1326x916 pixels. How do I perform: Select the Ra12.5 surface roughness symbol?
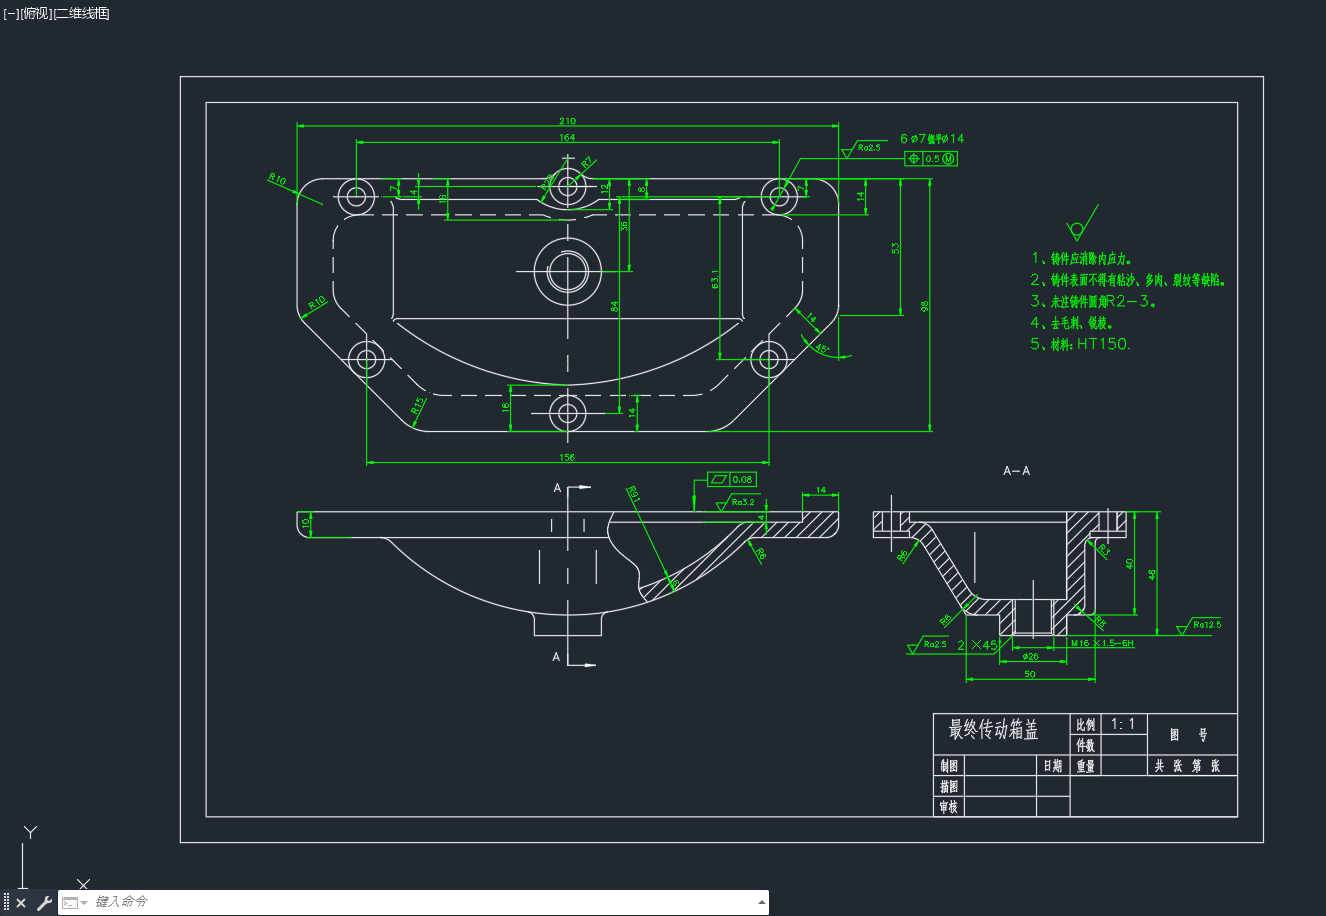pos(1200,626)
